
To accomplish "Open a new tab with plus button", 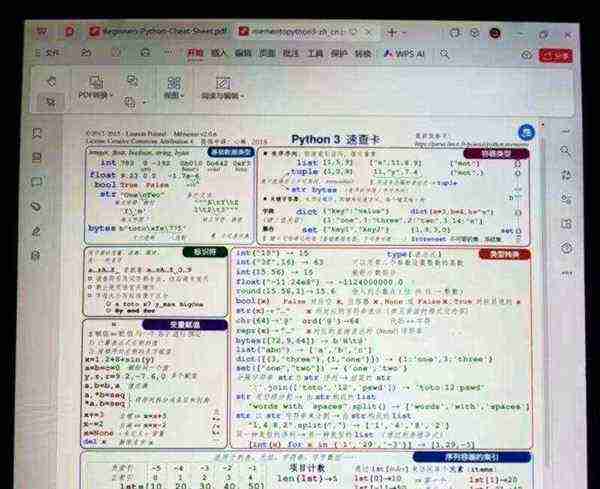I will [391, 33].
